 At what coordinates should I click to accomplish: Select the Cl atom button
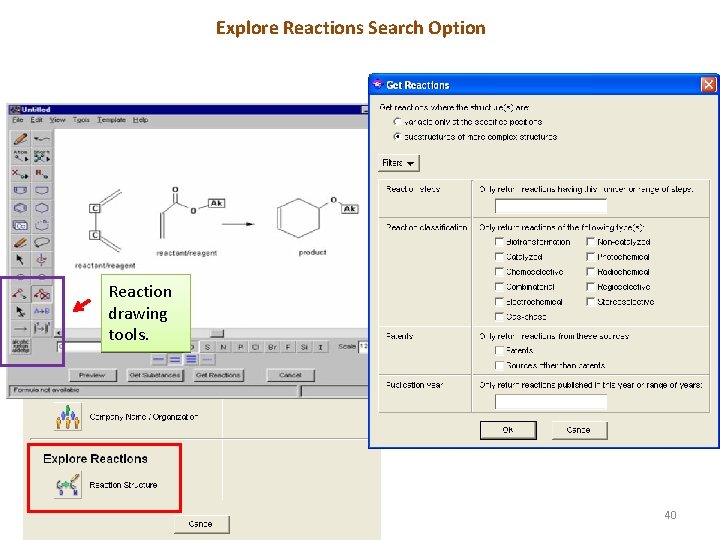point(255,347)
